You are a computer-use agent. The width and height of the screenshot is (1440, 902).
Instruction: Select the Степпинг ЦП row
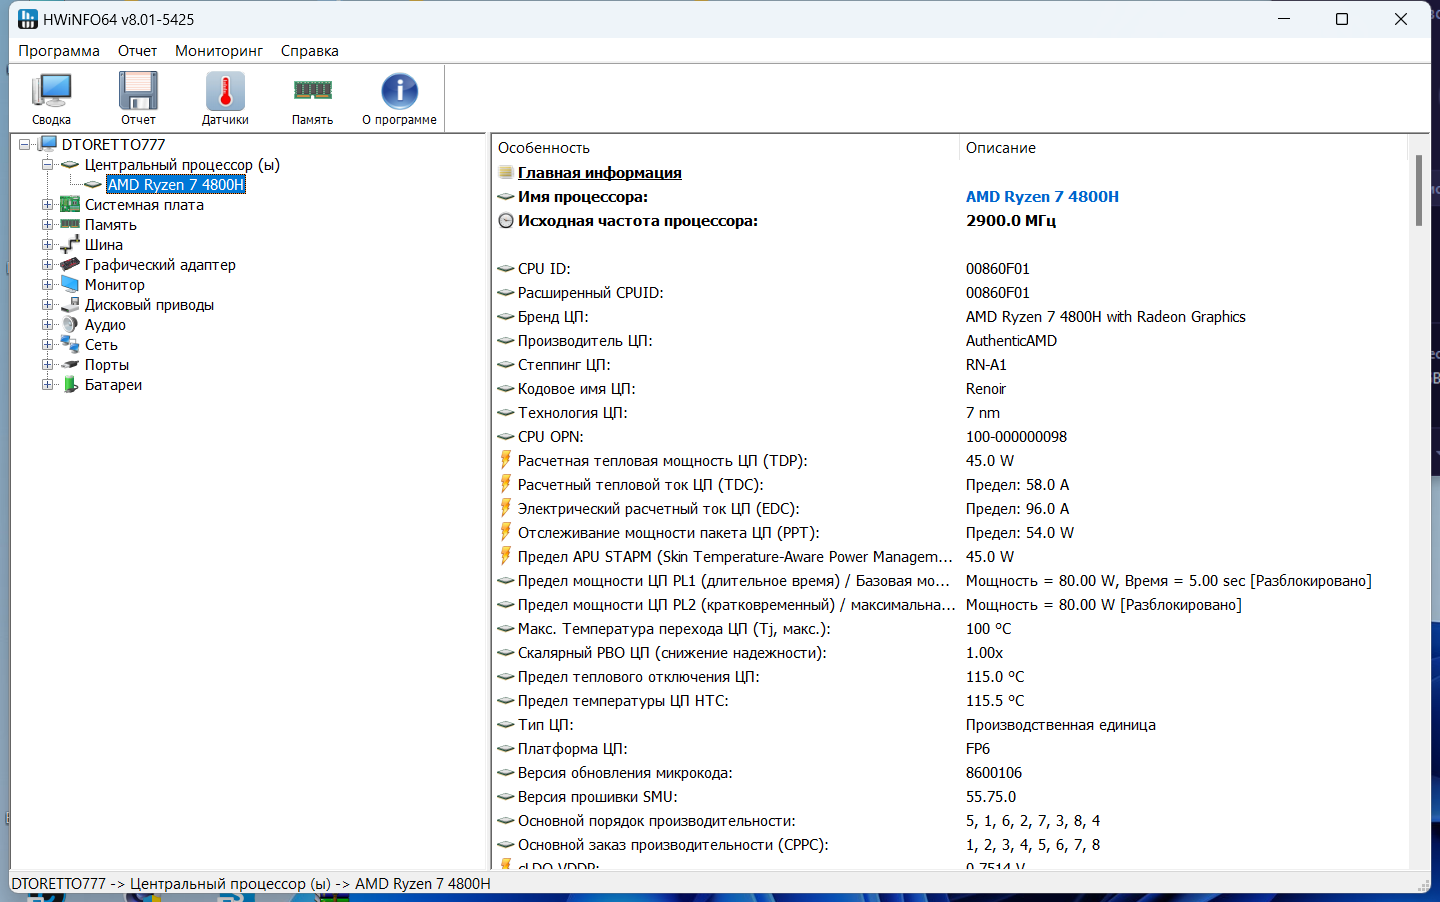click(950, 364)
